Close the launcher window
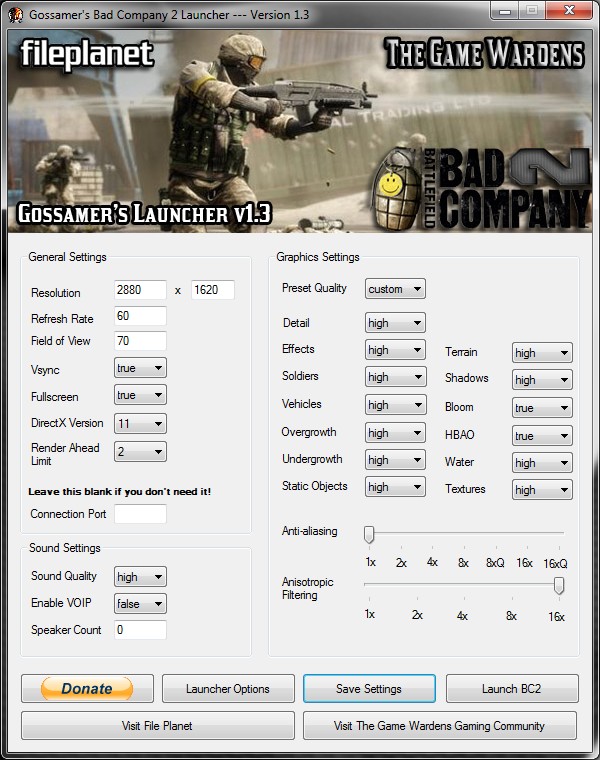Viewport: 600px width, 760px height. [569, 10]
